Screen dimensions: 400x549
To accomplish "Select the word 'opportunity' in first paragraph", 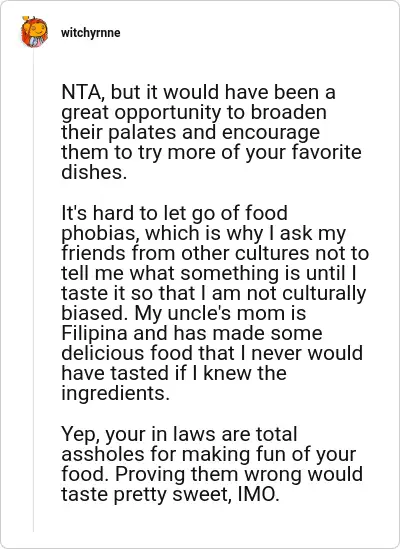I will tap(168, 113).
